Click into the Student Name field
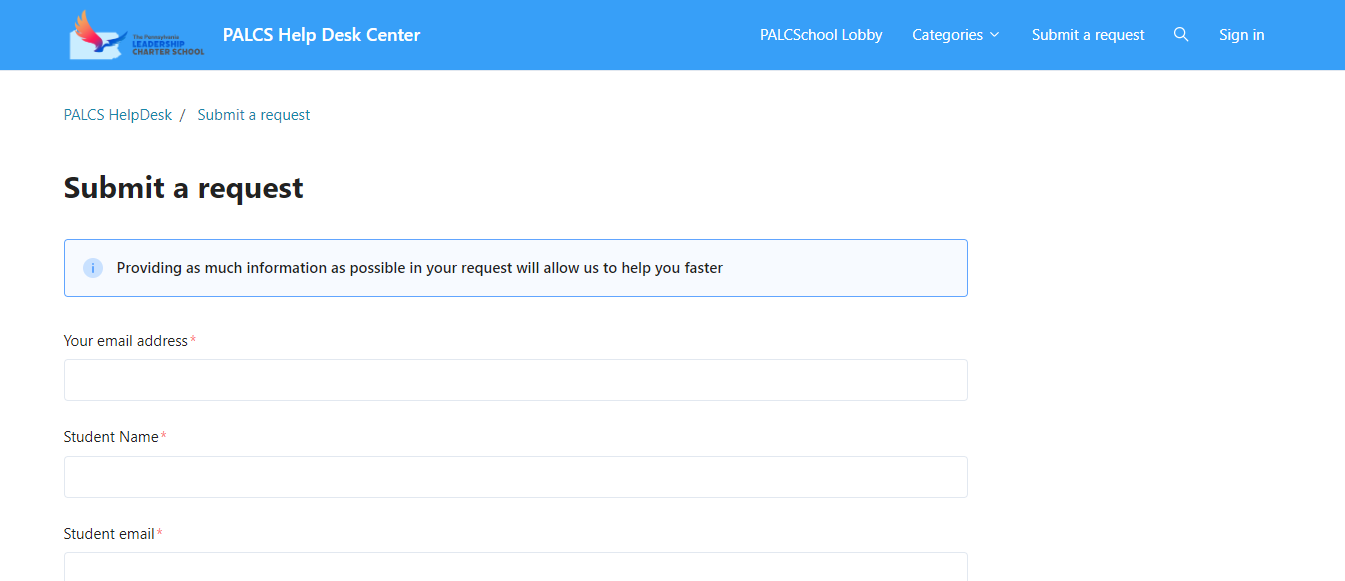Image resolution: width=1345 pixels, height=581 pixels. point(516,477)
